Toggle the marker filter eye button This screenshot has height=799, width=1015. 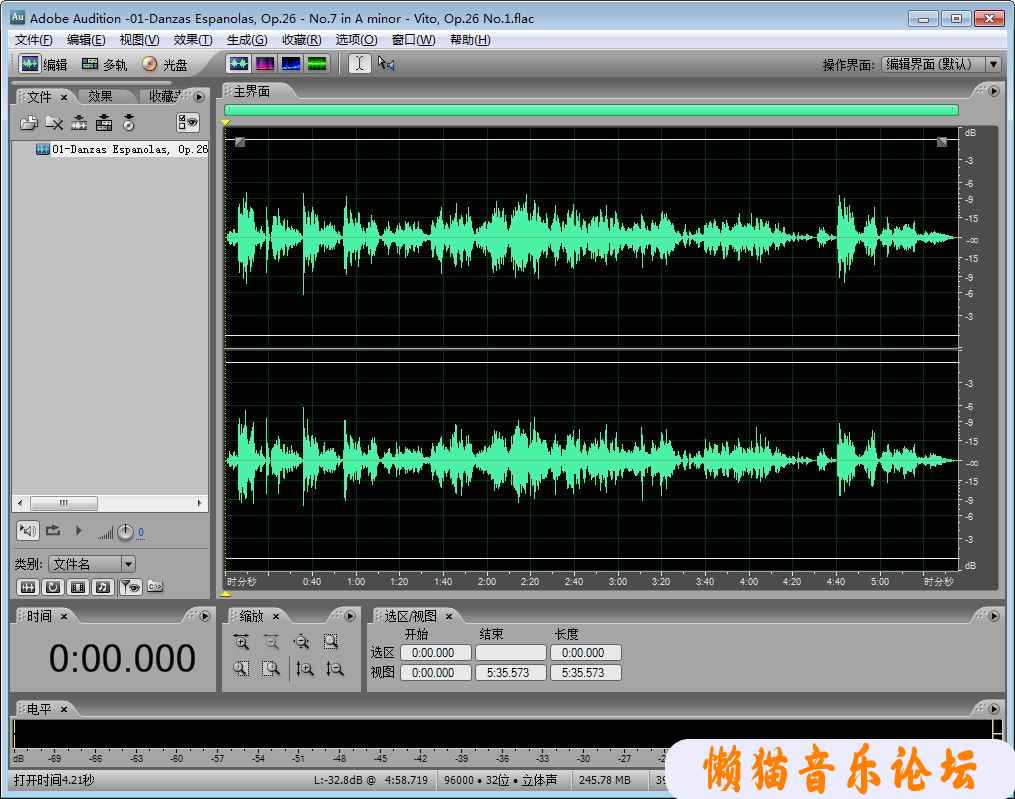(131, 587)
